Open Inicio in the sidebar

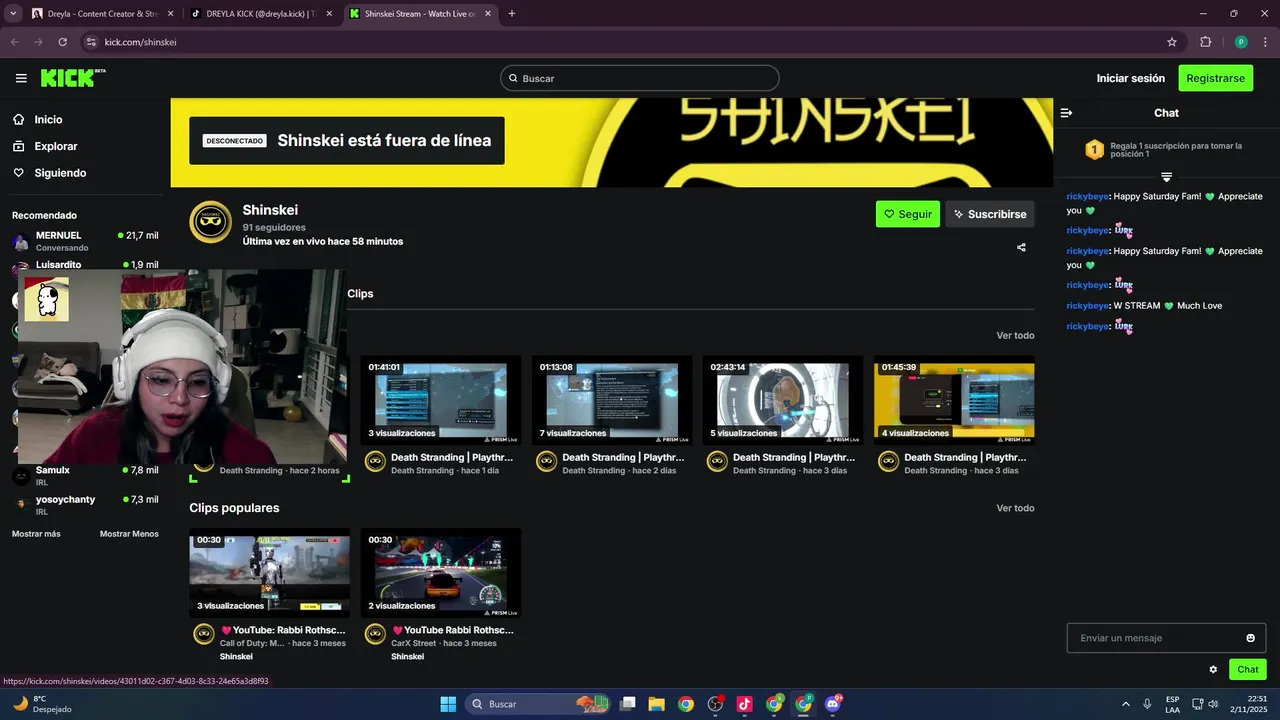[x=48, y=119]
